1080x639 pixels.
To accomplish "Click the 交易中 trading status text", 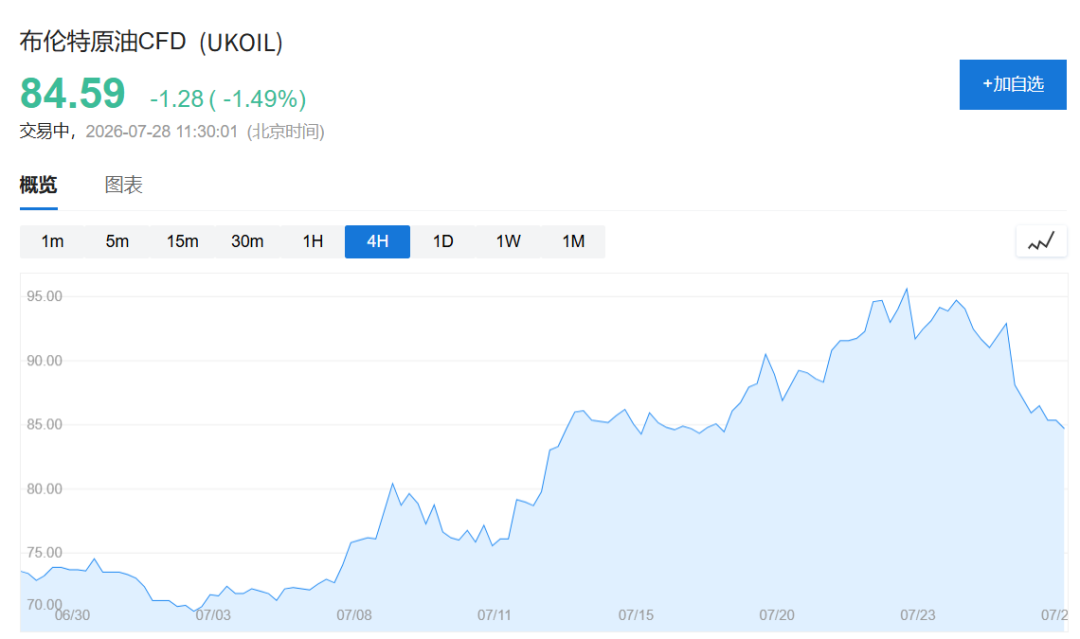I will 44,132.
